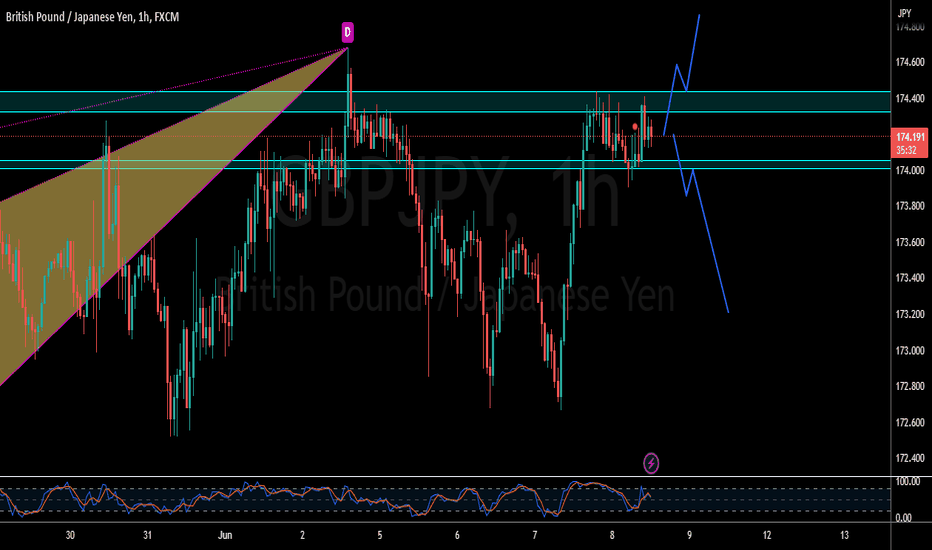This screenshot has width=932, height=550.
Task: Click the JPY currency label on price axis
Action: click(x=904, y=13)
